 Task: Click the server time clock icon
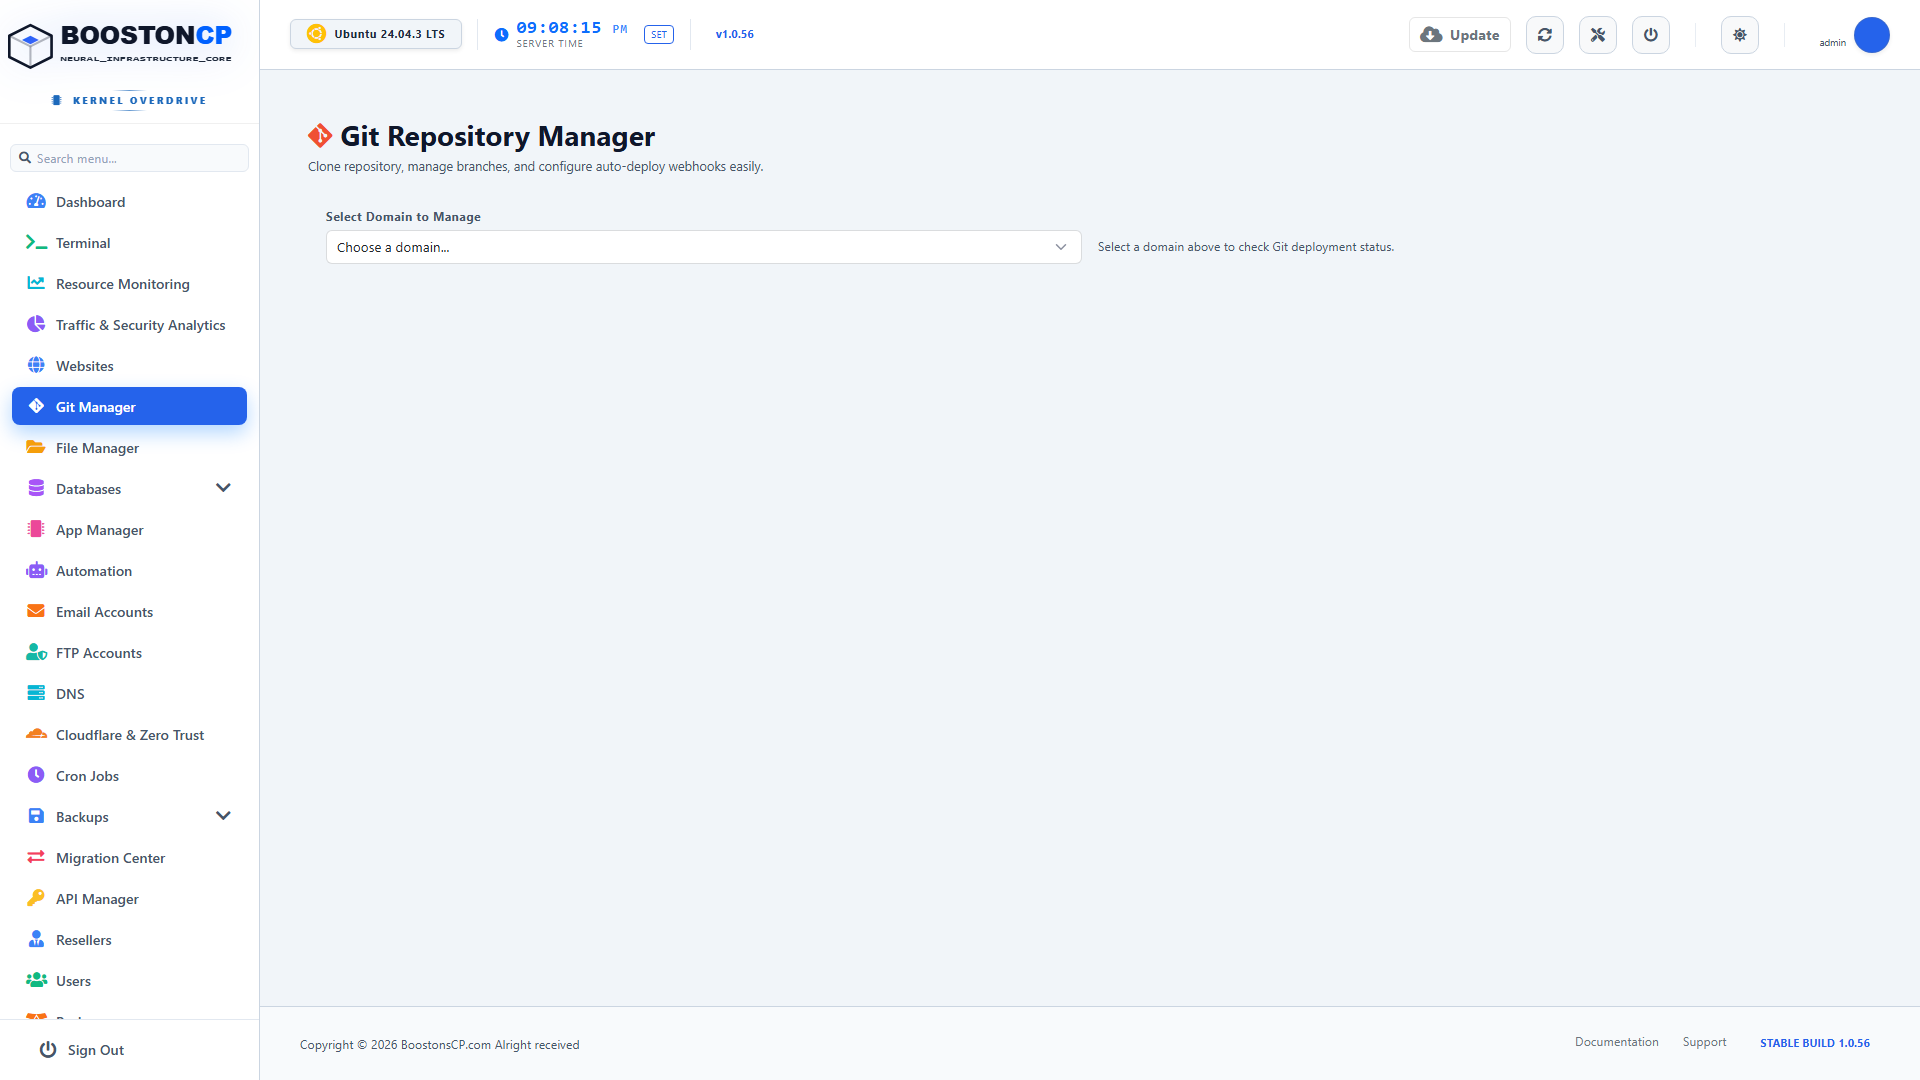click(502, 35)
